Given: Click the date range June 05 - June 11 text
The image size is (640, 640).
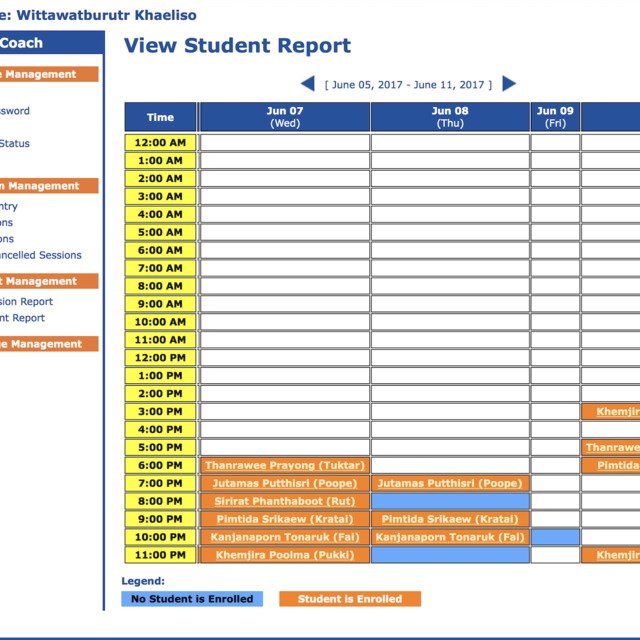Looking at the screenshot, I should [x=408, y=85].
